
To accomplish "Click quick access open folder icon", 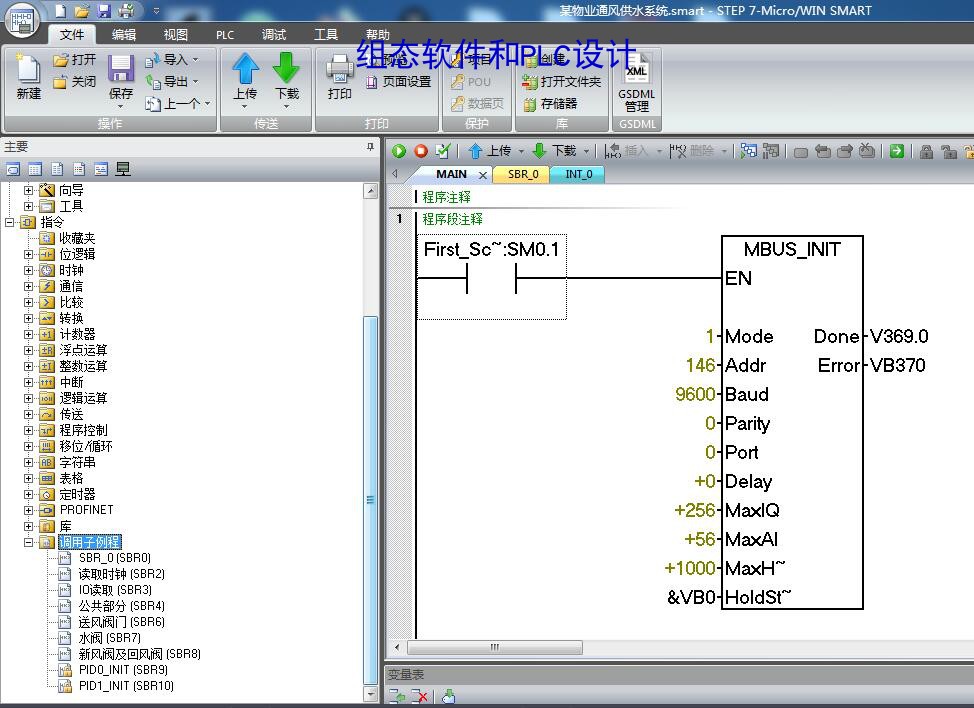I will tap(81, 11).
